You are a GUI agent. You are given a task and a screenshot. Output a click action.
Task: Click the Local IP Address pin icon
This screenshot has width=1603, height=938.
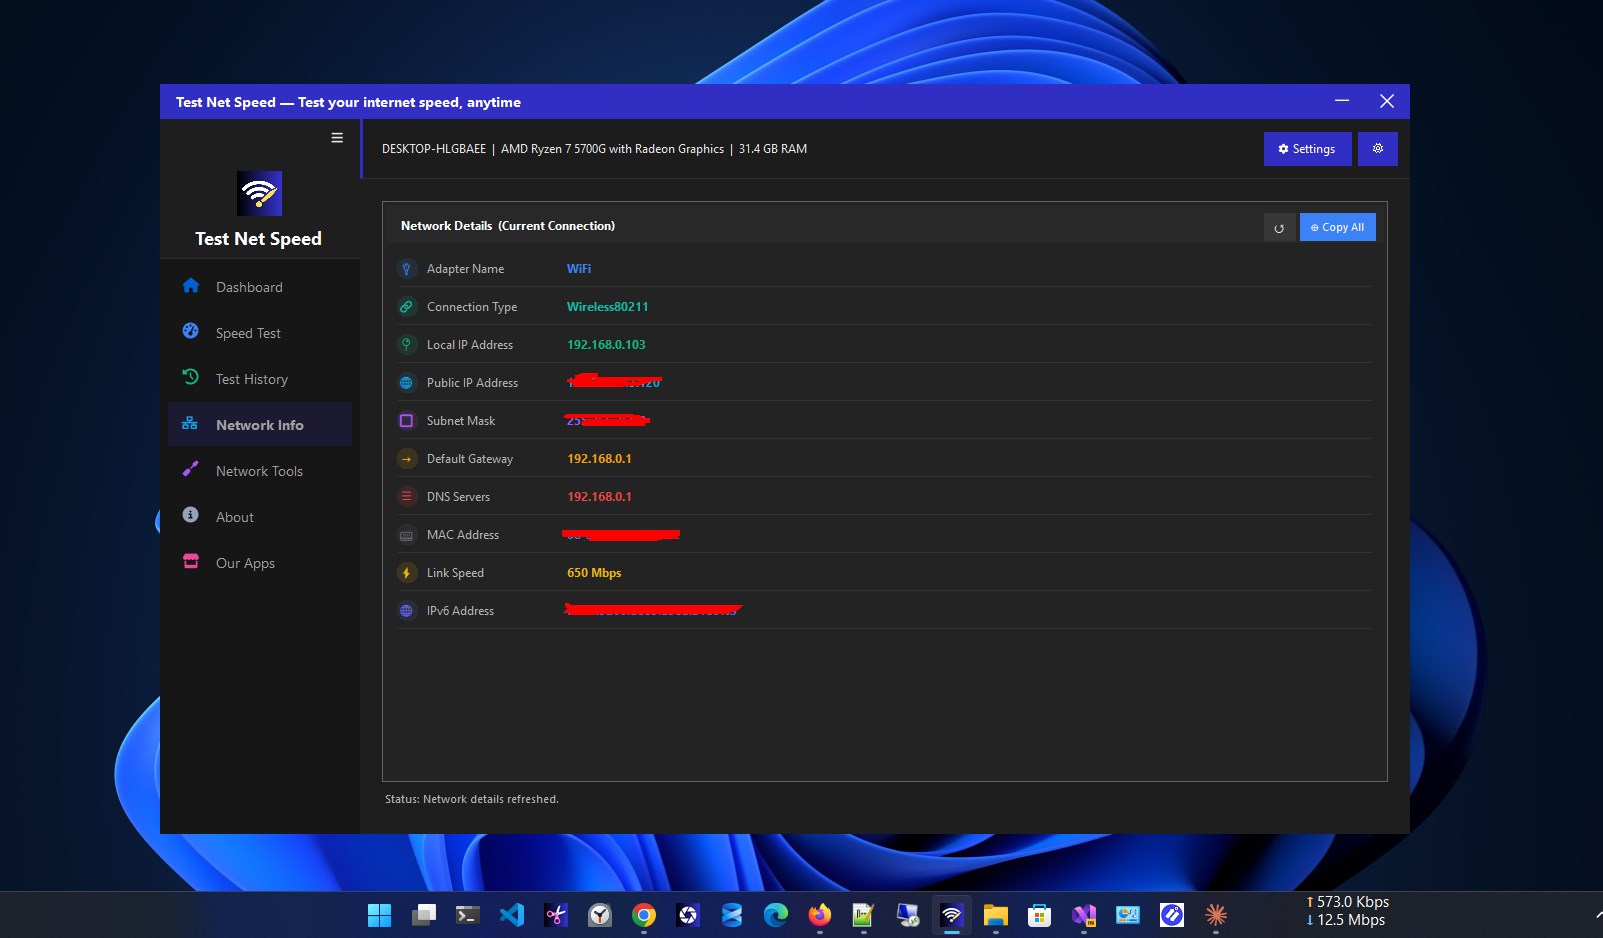click(406, 345)
